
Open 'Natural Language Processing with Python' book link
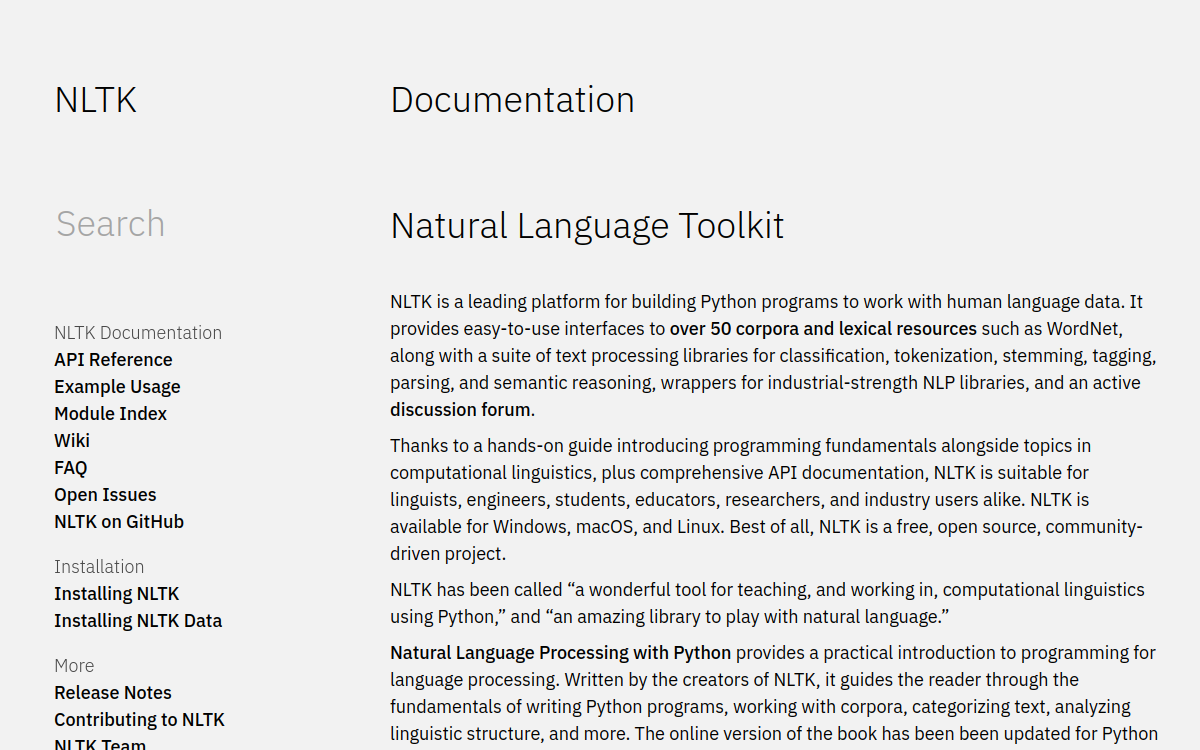pos(560,653)
